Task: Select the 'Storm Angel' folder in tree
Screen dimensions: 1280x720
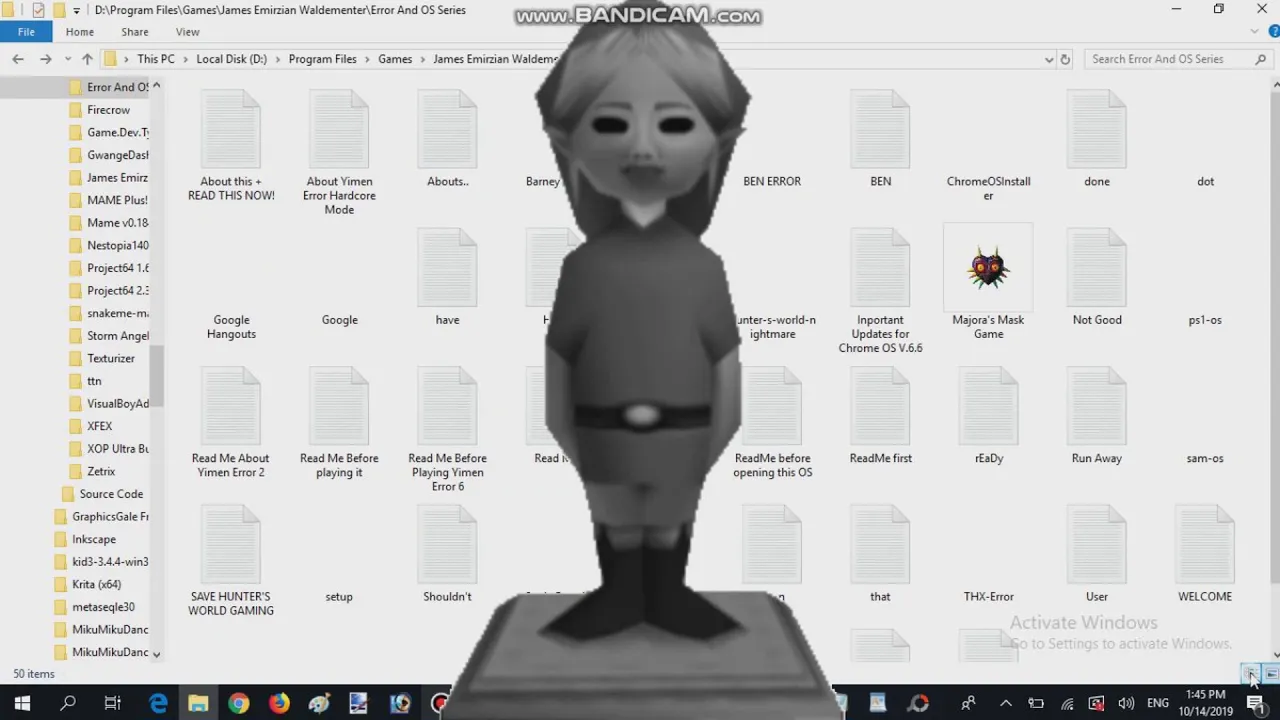Action: (x=117, y=336)
